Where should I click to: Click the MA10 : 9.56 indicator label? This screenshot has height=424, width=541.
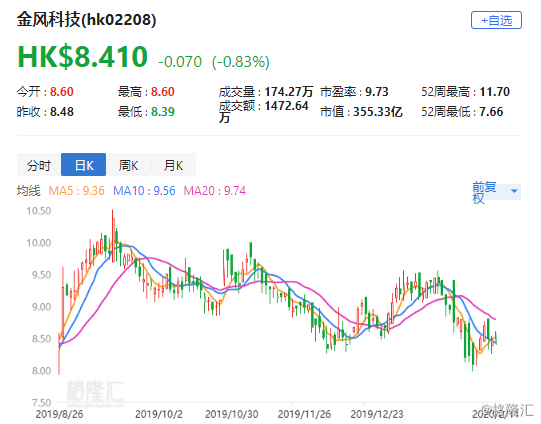click(144, 190)
